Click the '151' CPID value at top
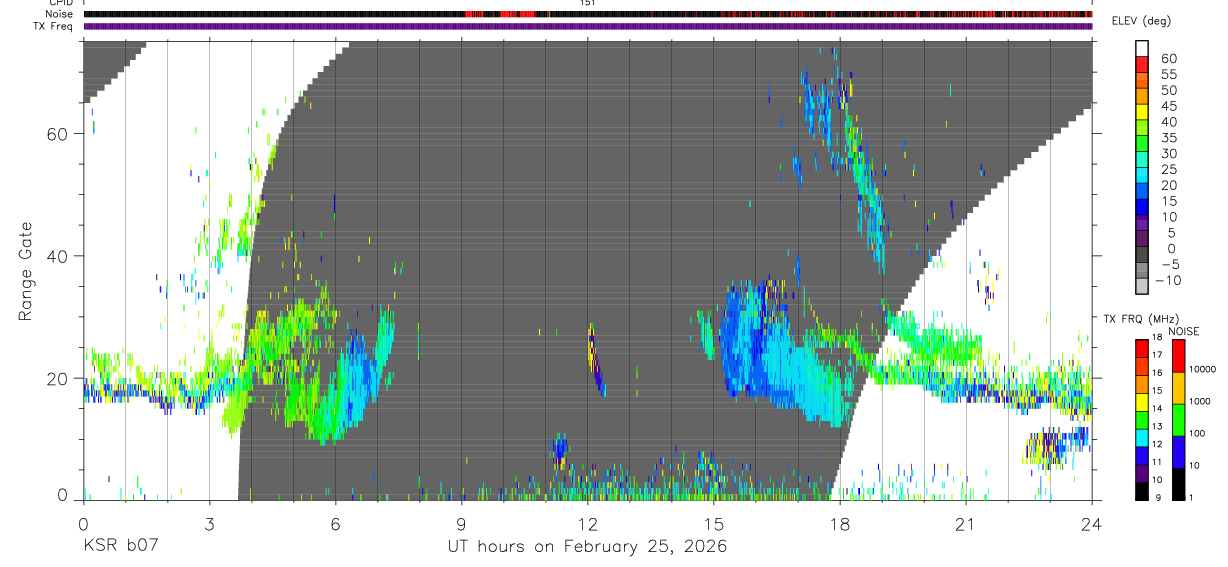 587,3
